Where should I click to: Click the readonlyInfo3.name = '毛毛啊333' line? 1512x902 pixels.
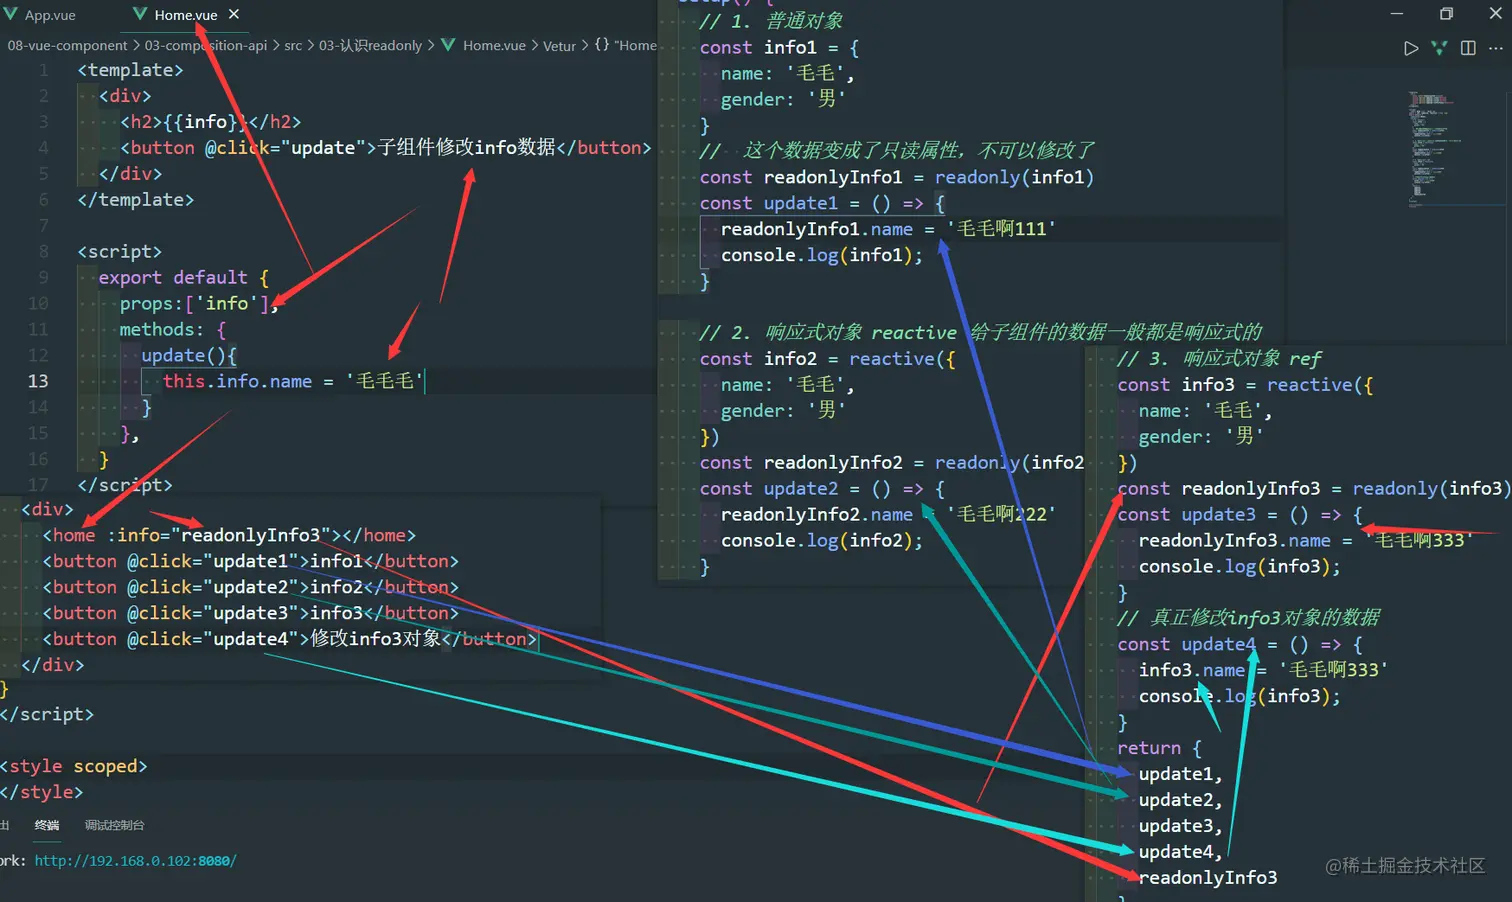pos(1306,540)
